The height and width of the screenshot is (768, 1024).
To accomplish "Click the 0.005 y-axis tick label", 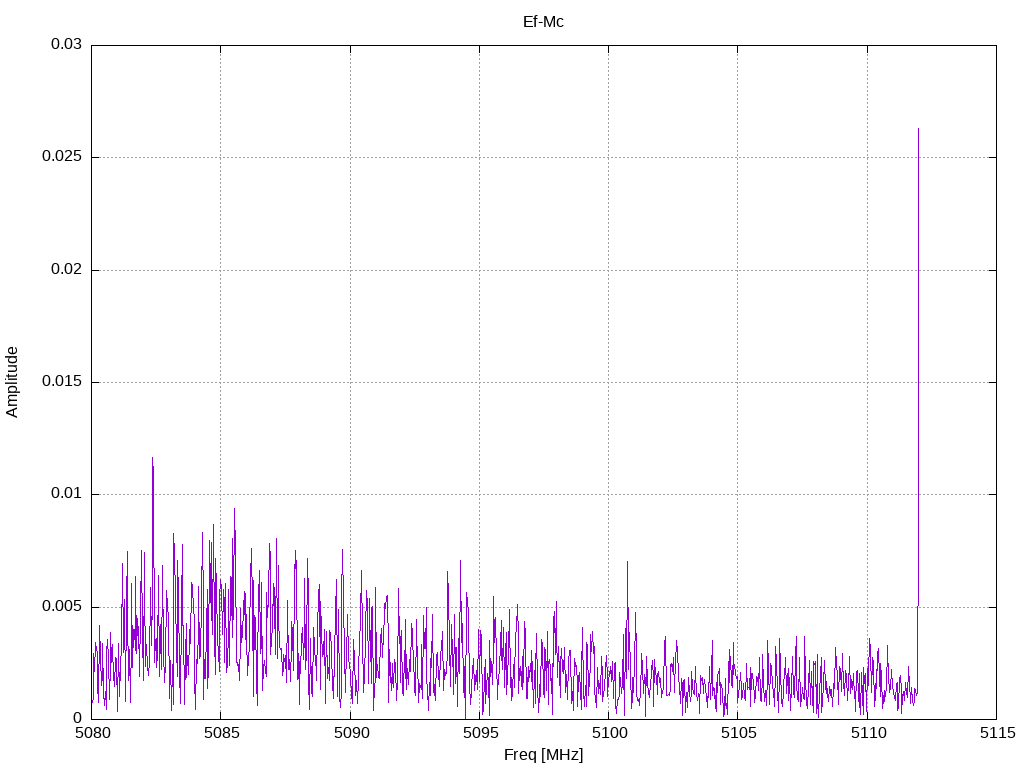I will [63, 607].
